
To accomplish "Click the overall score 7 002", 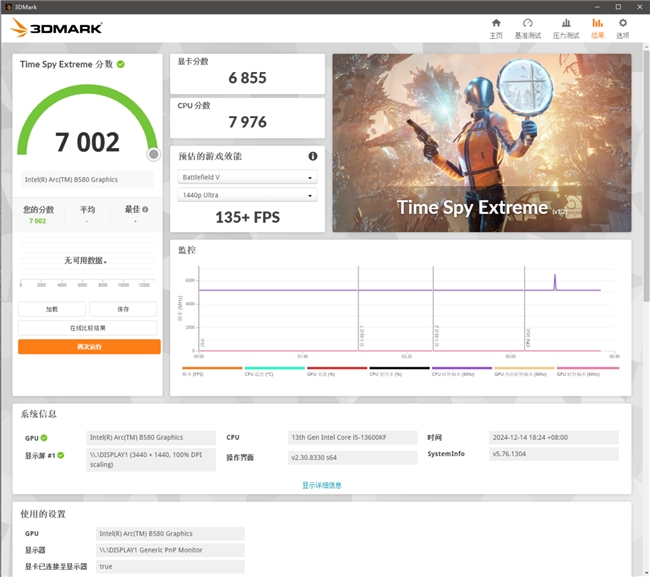I will (87, 142).
